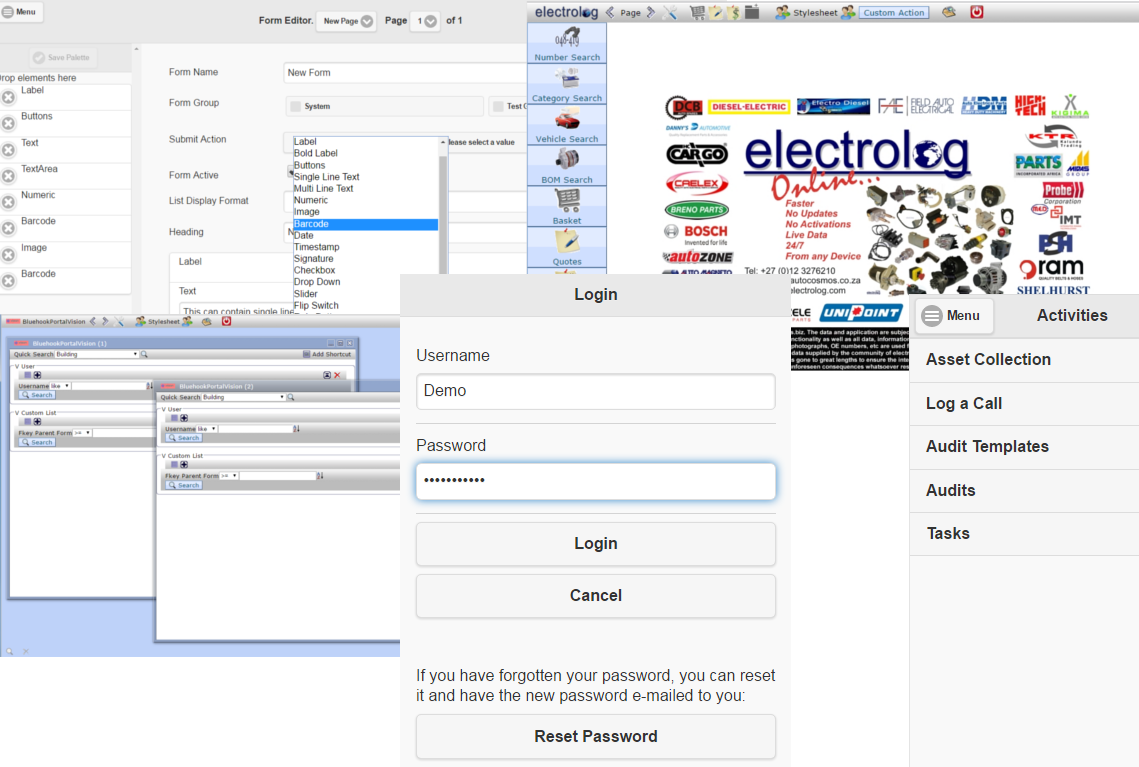Open Quotes in Electrolog sidebar

coord(567,248)
